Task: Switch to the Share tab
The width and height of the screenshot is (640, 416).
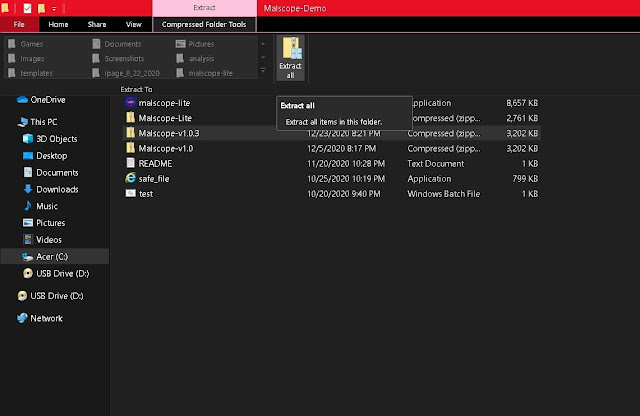Action: (x=97, y=24)
